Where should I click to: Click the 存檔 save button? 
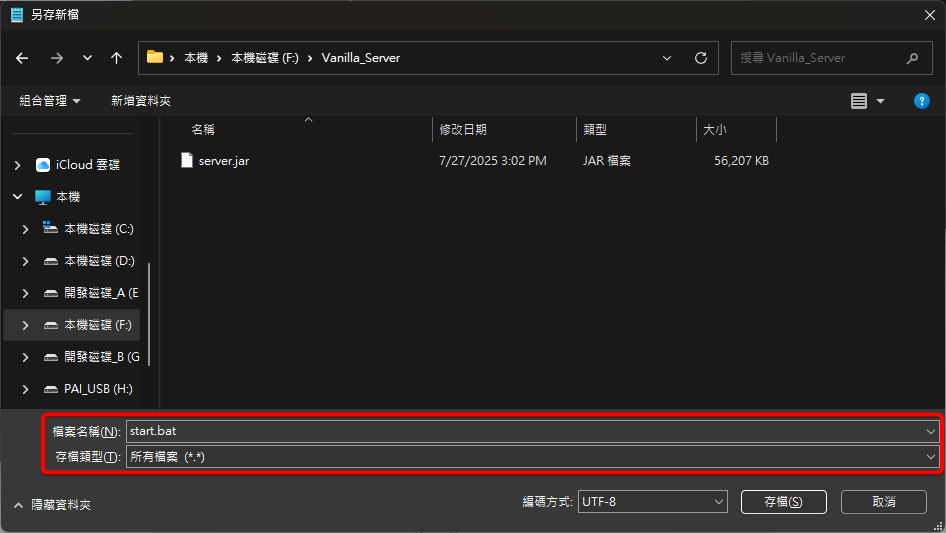[783, 502]
